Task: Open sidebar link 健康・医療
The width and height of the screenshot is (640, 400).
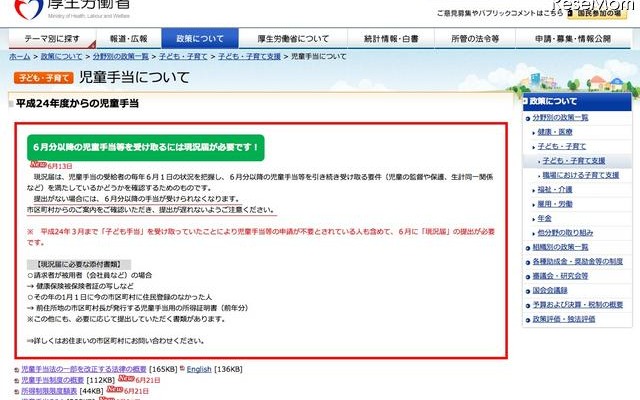Action: click(x=555, y=132)
